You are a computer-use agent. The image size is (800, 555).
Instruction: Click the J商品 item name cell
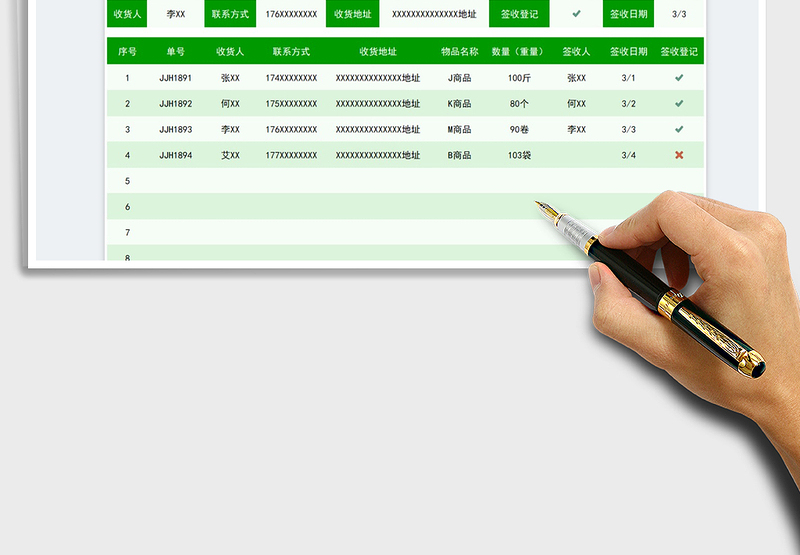click(x=459, y=78)
